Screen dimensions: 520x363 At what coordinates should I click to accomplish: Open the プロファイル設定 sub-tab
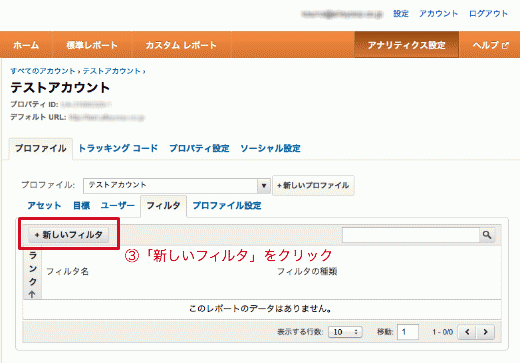point(227,205)
